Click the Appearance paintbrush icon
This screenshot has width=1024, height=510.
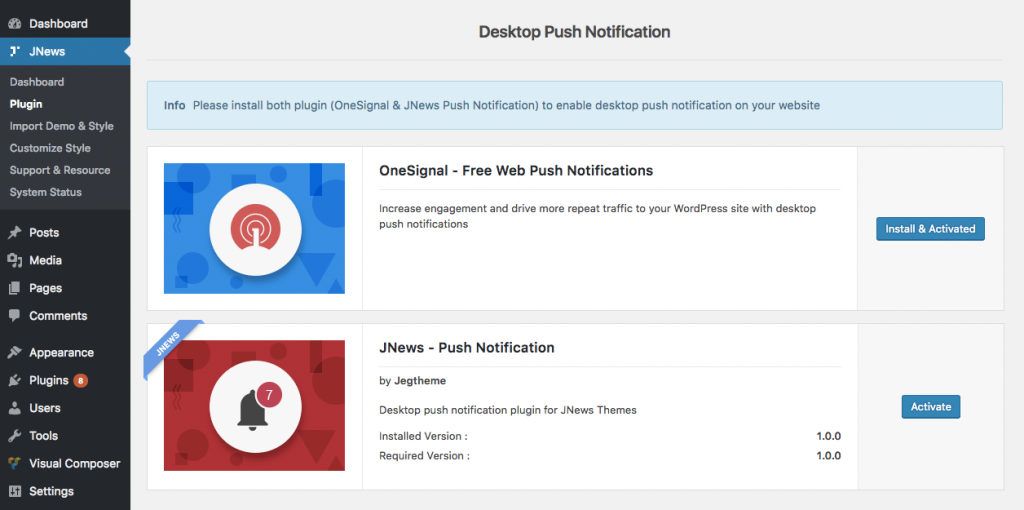[x=14, y=353]
